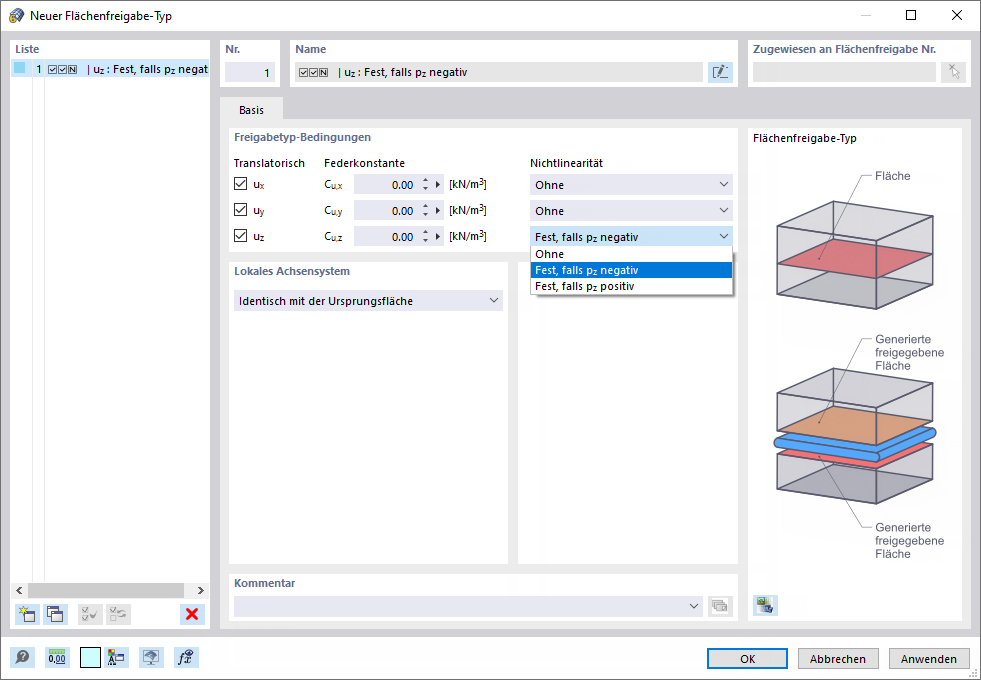Click the select all check icon

90,614
